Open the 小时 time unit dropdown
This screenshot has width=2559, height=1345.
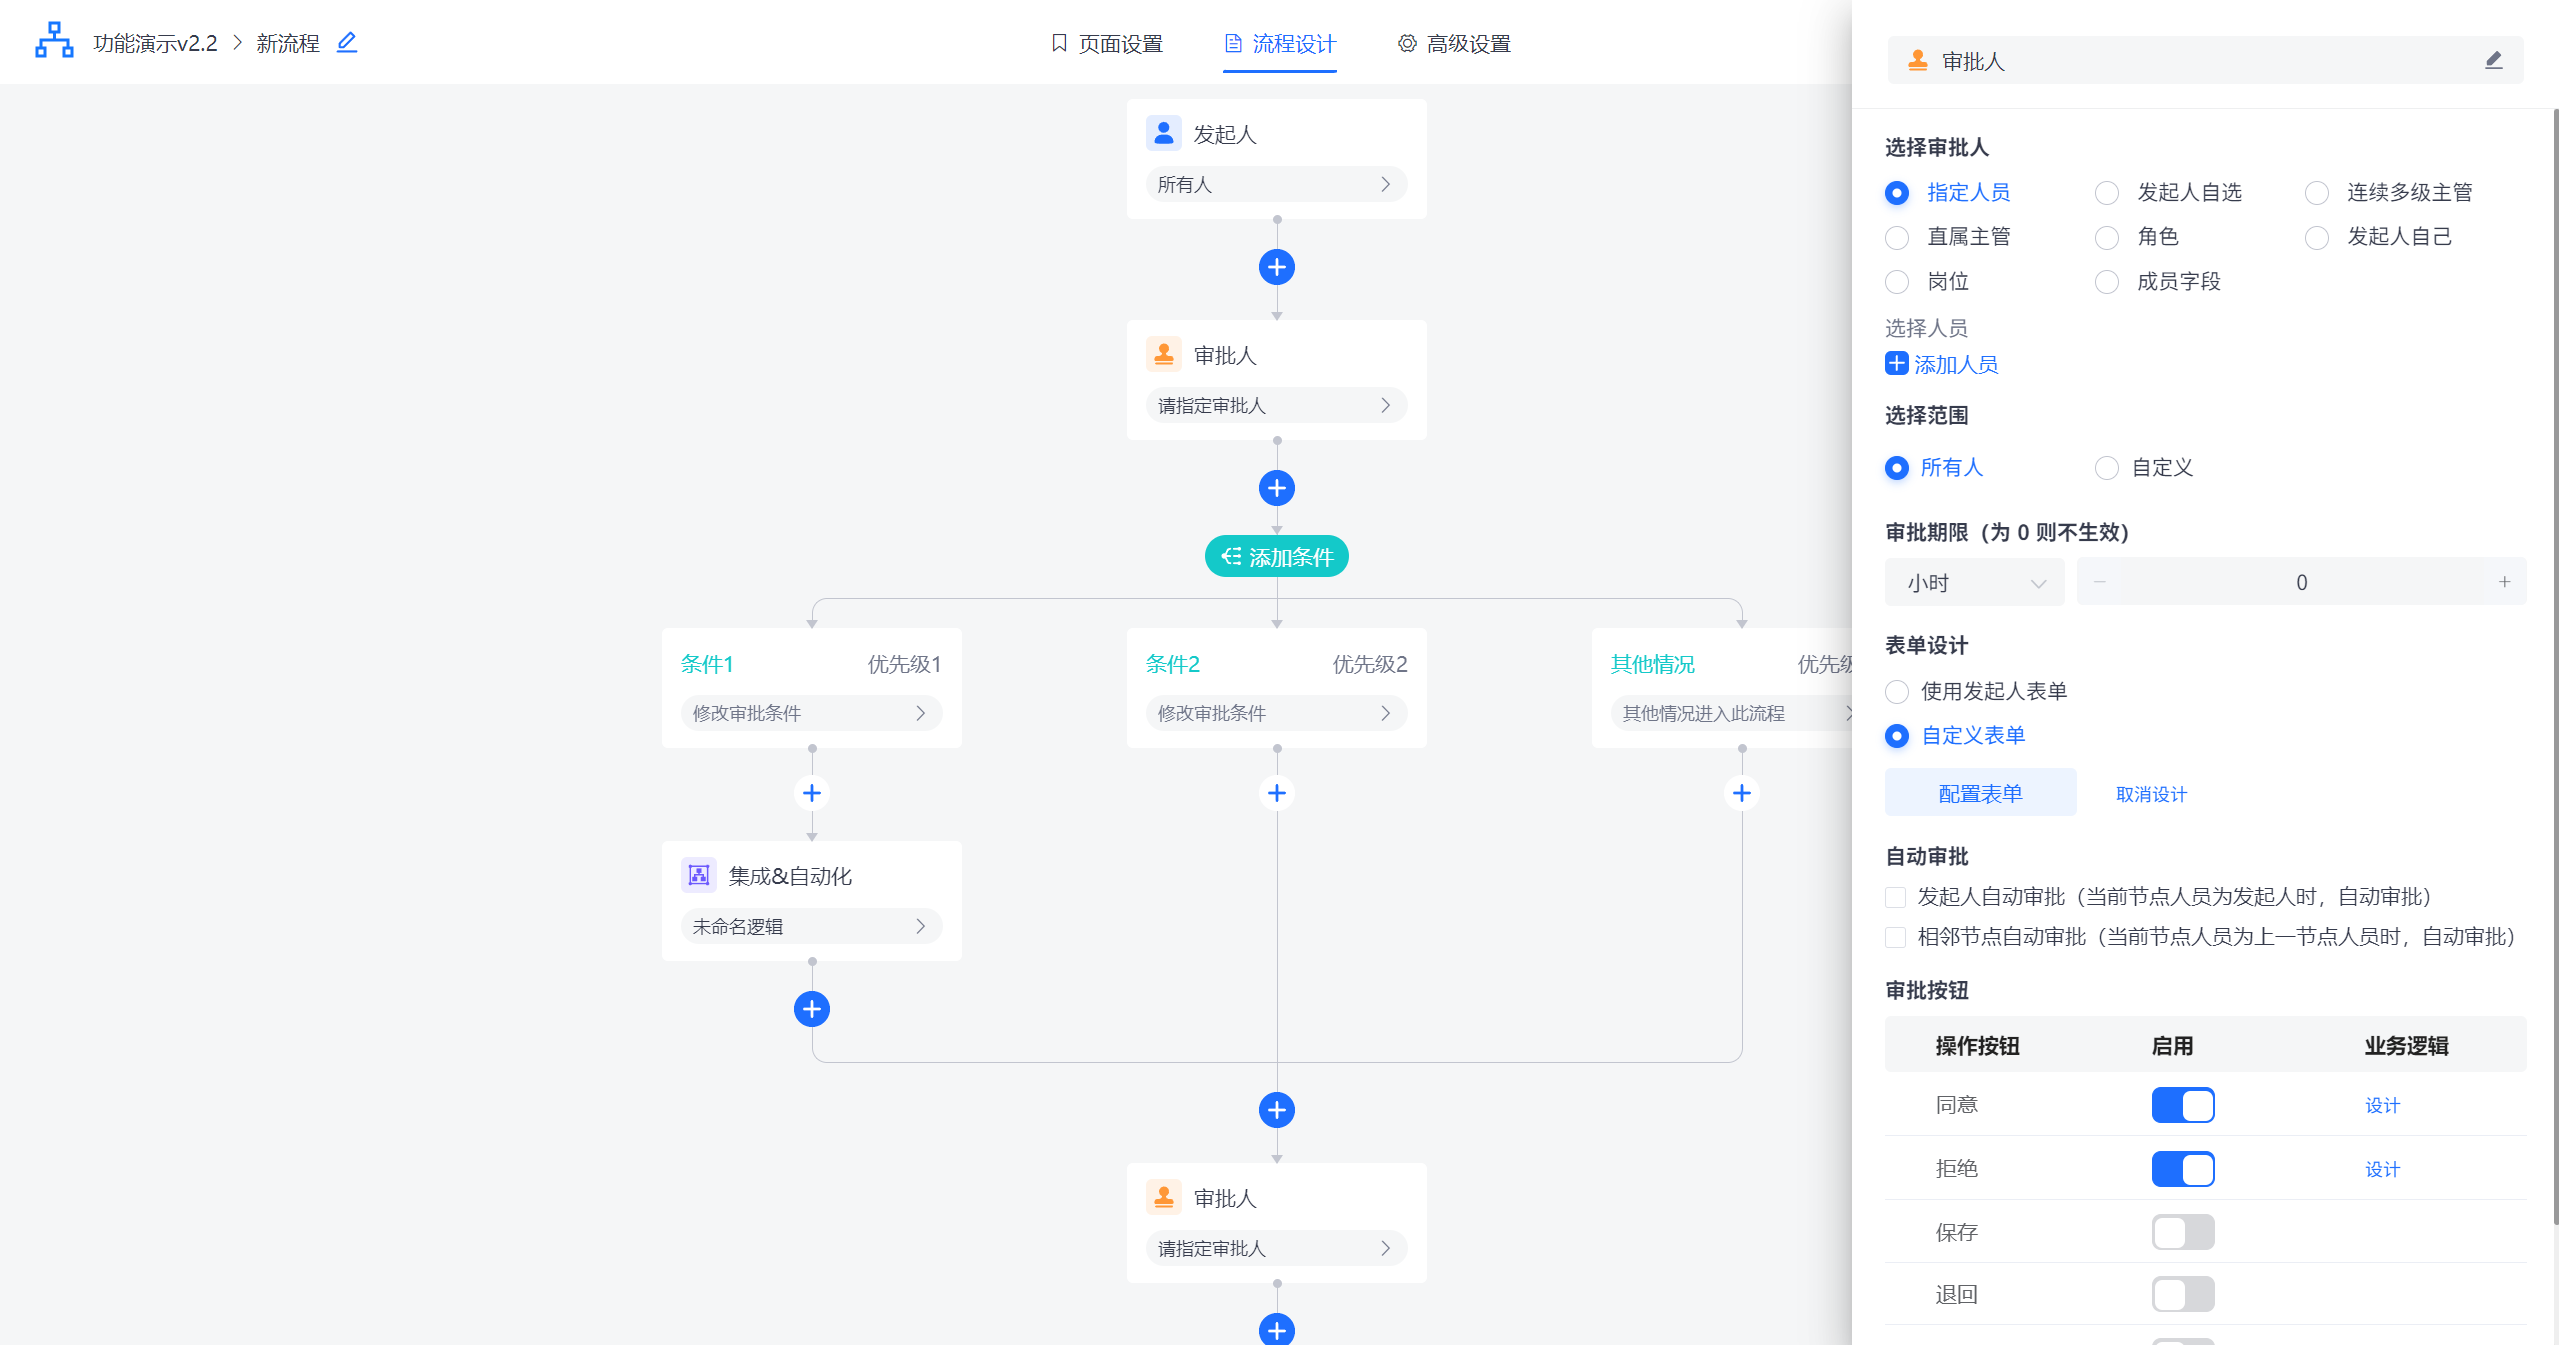click(1974, 583)
